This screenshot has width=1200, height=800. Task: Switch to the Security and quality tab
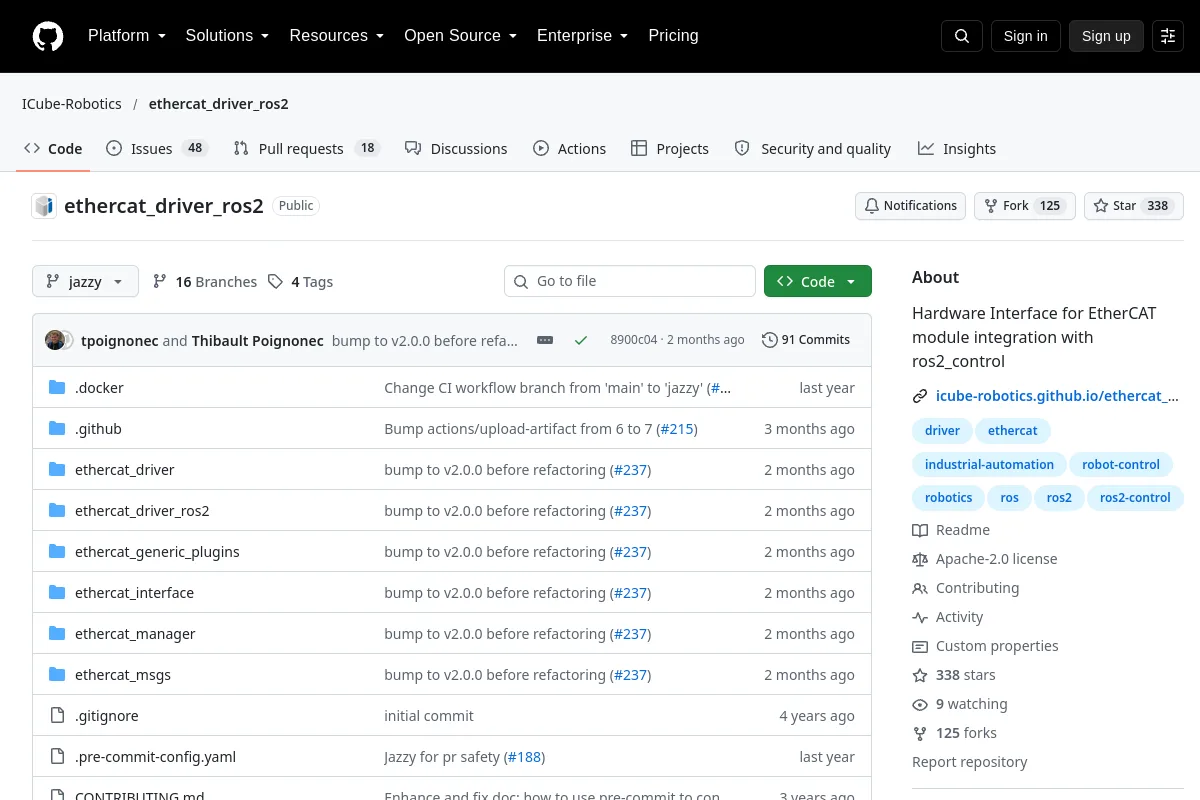tap(813, 148)
